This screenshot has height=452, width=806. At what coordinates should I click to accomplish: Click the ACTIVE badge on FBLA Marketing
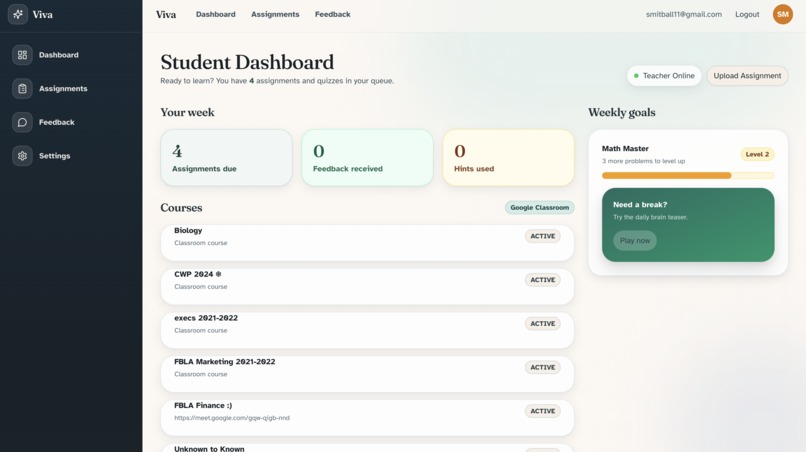(542, 367)
